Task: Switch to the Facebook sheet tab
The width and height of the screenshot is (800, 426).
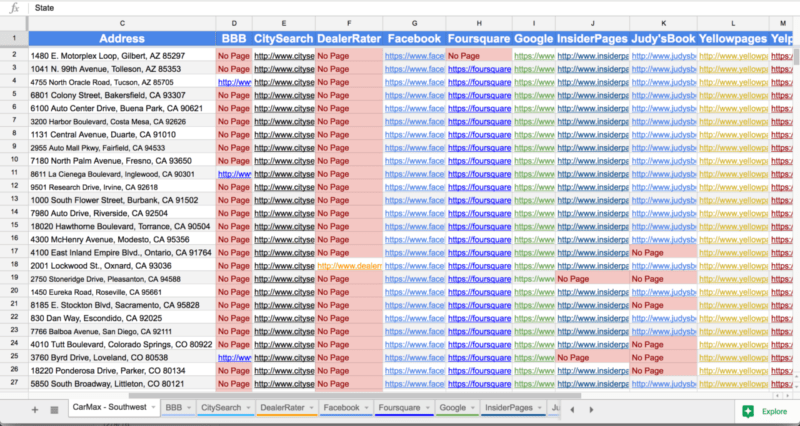Action: point(341,408)
